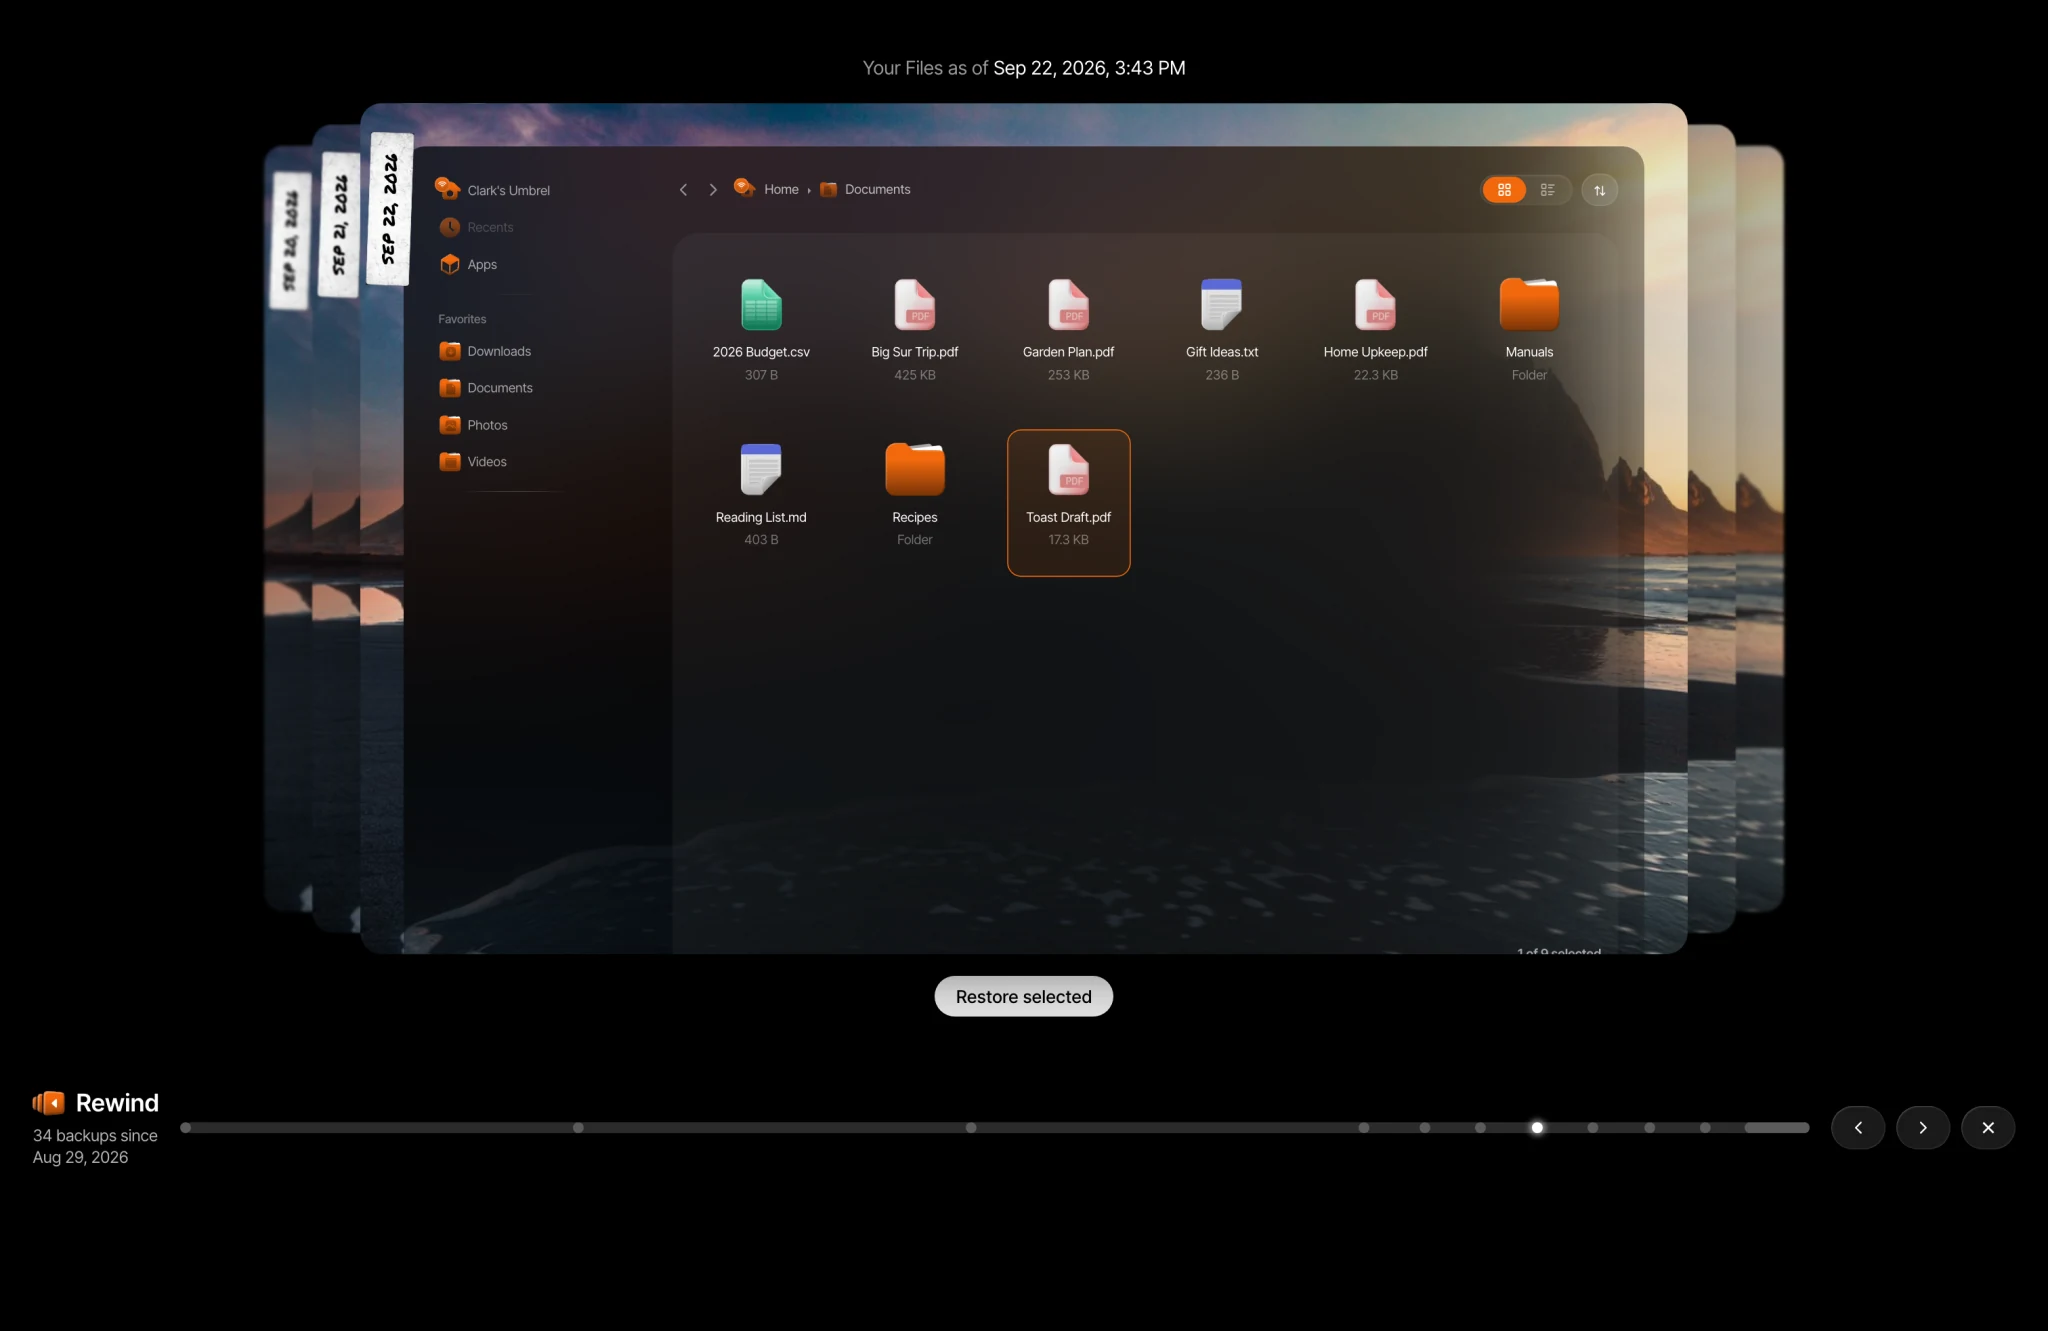Viewport: 2048px width, 1331px height.
Task: Jump to the first backup marker
Action: click(186, 1127)
